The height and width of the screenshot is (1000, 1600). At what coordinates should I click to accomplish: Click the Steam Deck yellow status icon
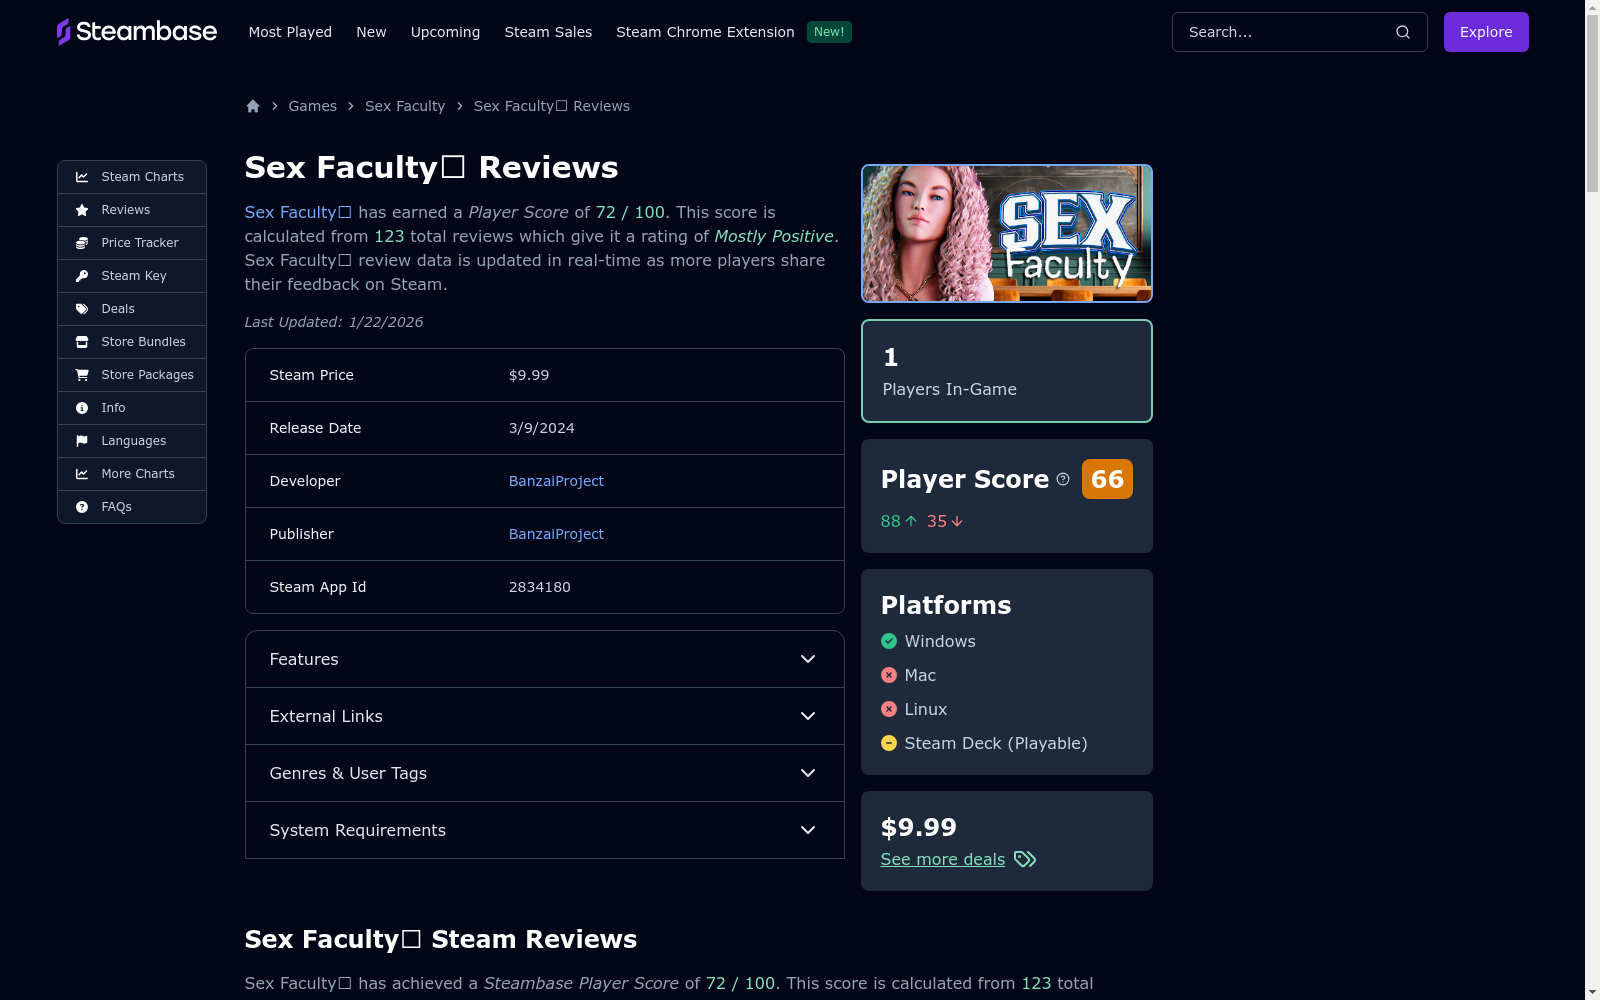tap(889, 743)
